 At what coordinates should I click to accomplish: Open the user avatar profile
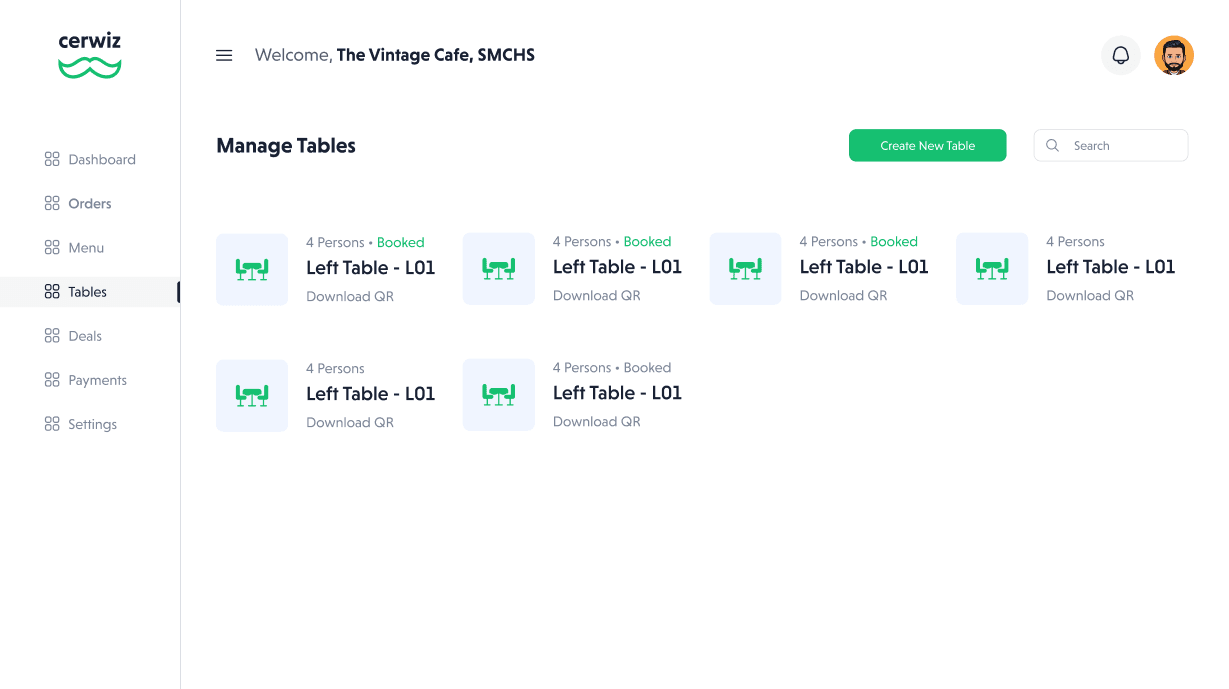coord(1174,55)
